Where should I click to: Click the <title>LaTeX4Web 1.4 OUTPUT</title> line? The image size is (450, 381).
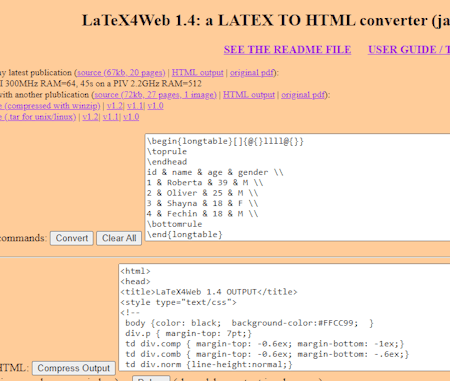click(209, 292)
